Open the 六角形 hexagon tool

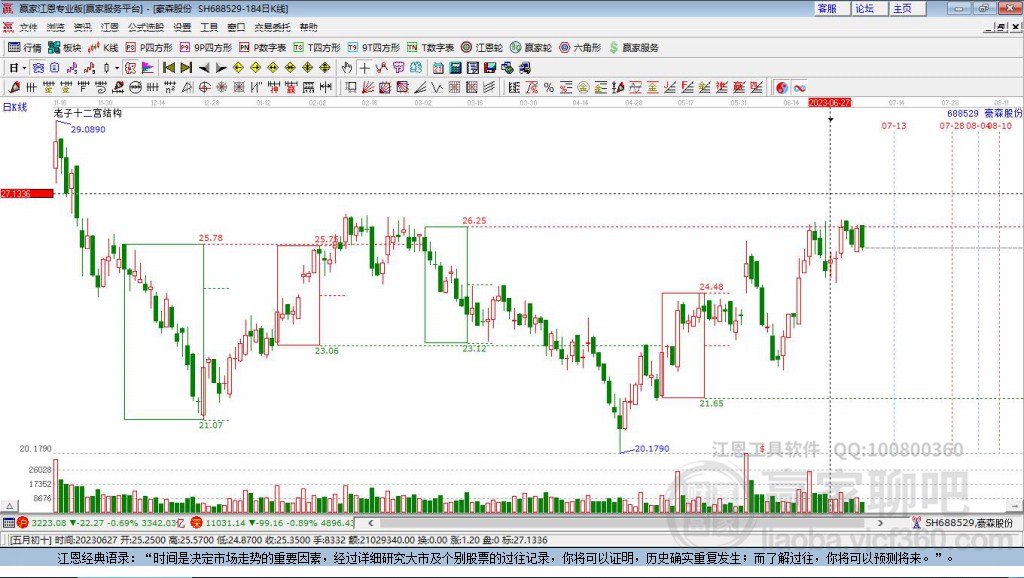click(x=579, y=48)
